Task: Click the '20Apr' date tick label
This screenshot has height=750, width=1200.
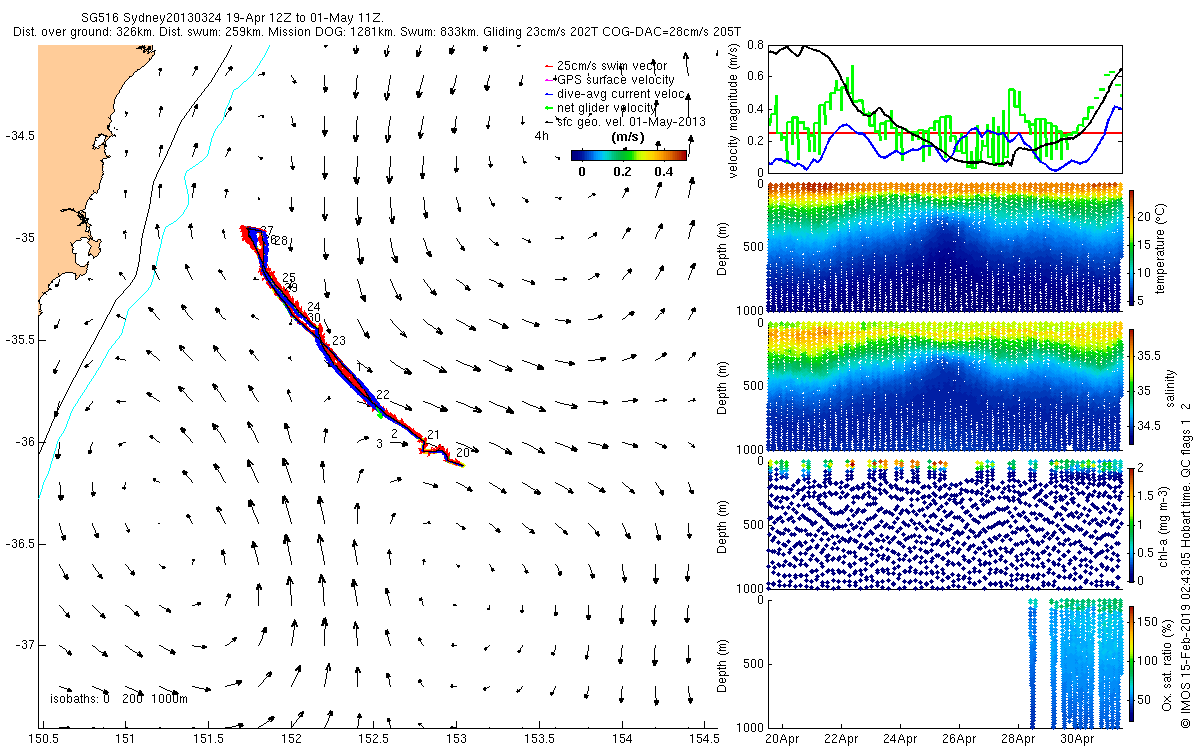Action: click(783, 740)
